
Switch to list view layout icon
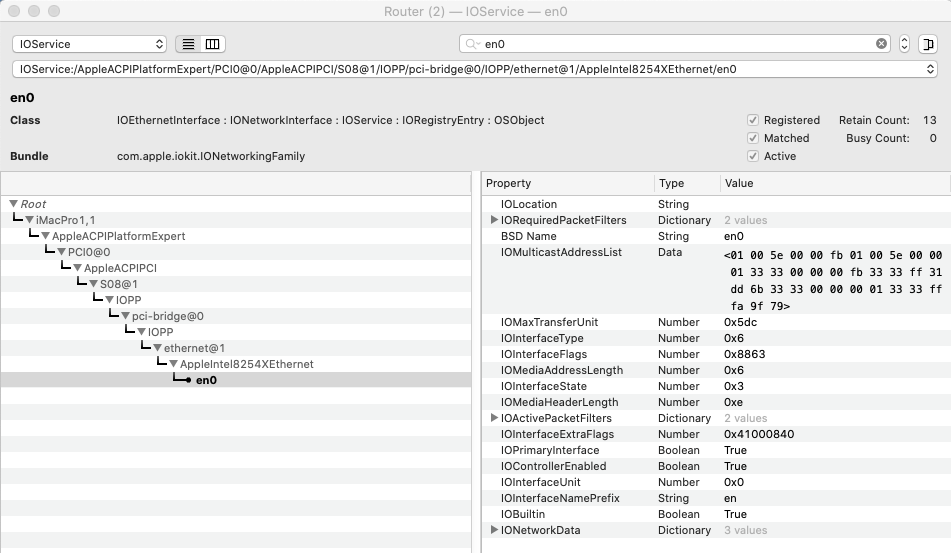point(188,44)
